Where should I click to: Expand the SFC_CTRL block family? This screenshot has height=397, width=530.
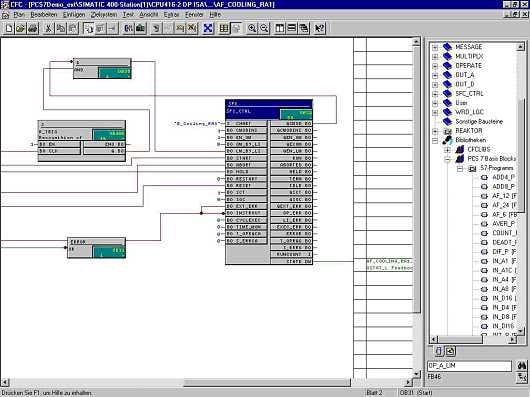tap(435, 94)
